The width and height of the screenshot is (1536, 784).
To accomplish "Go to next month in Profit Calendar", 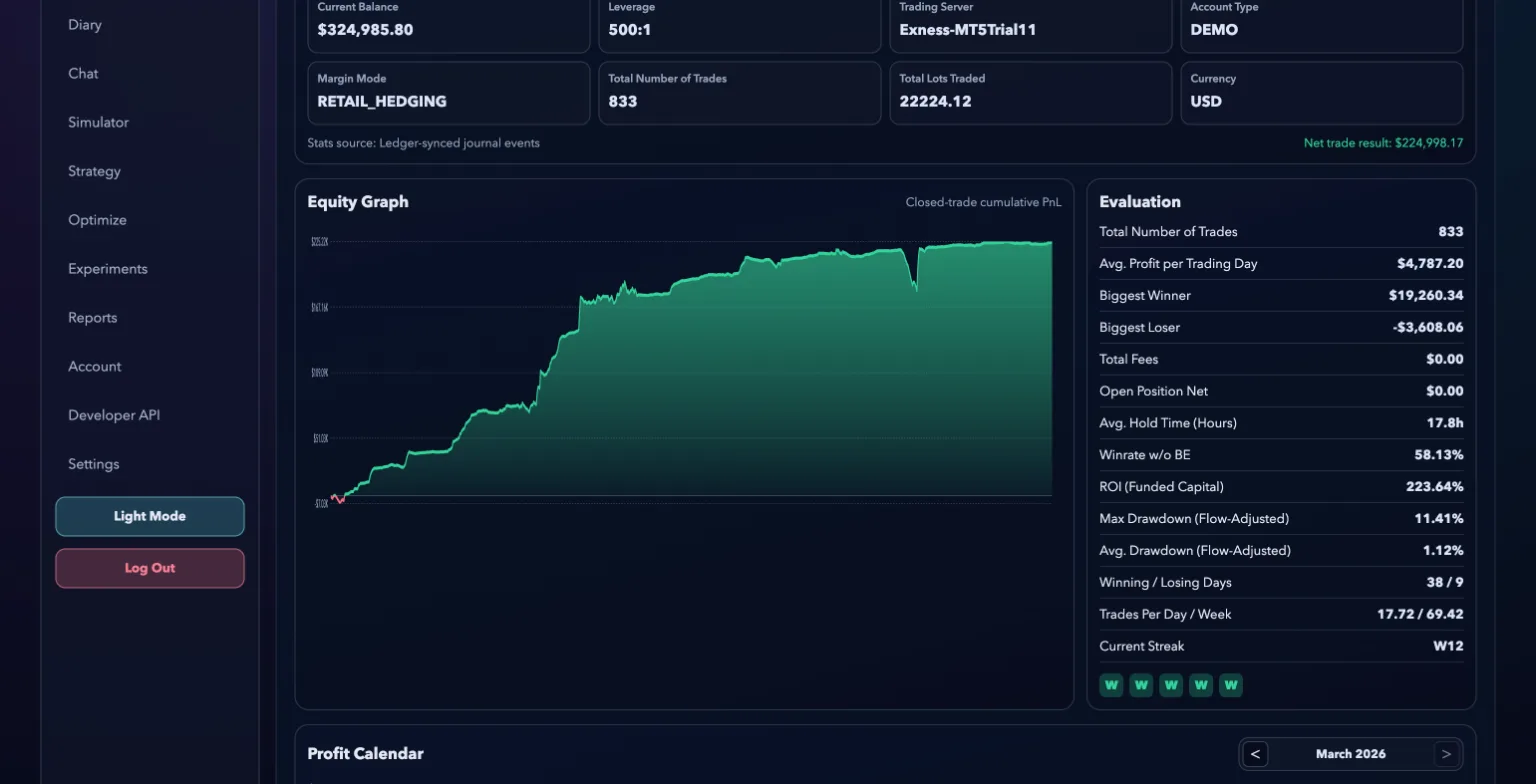I will [1446, 754].
